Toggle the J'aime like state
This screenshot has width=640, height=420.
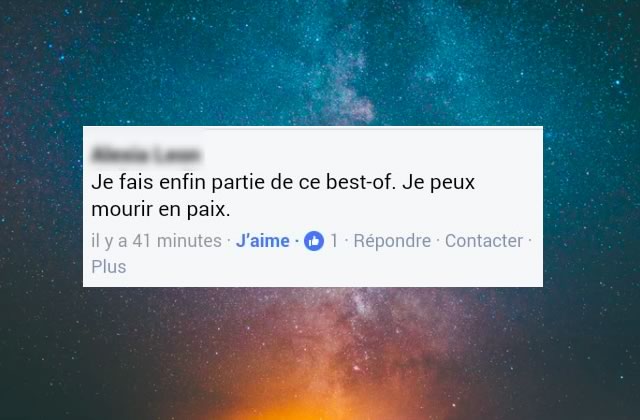coord(262,241)
